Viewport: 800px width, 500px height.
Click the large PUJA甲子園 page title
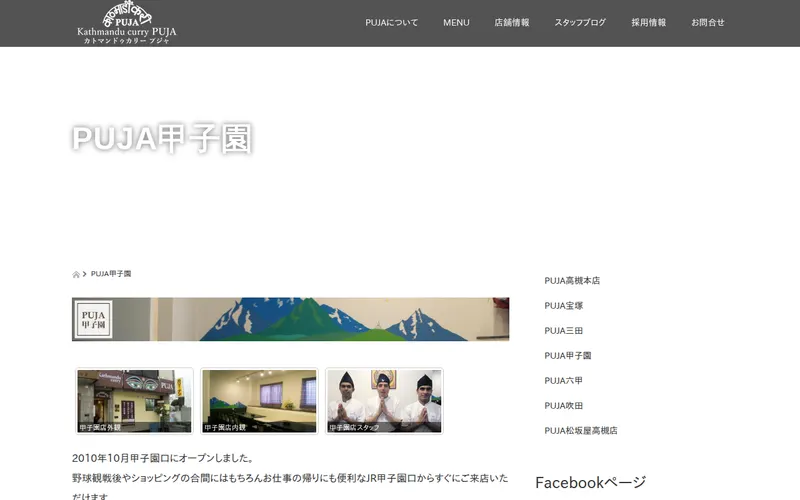tap(162, 138)
